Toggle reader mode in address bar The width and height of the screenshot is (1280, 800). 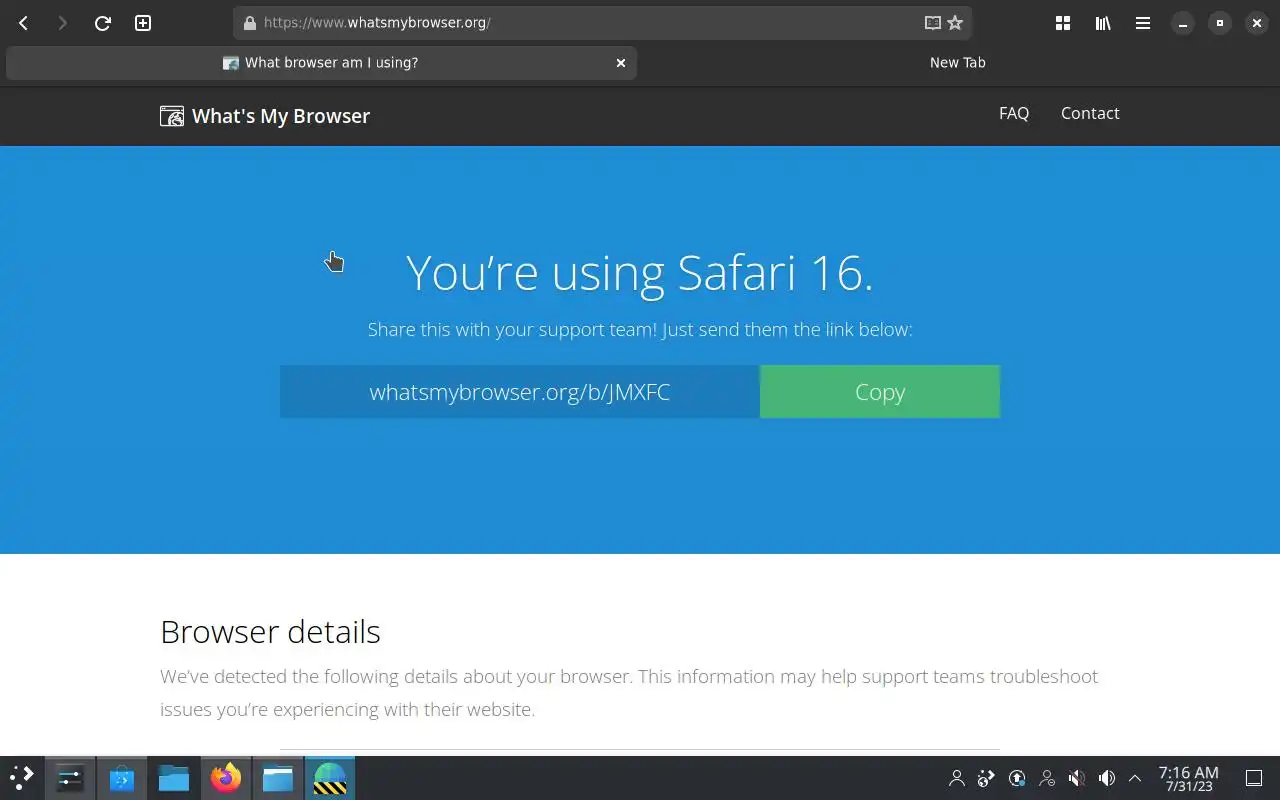click(932, 23)
